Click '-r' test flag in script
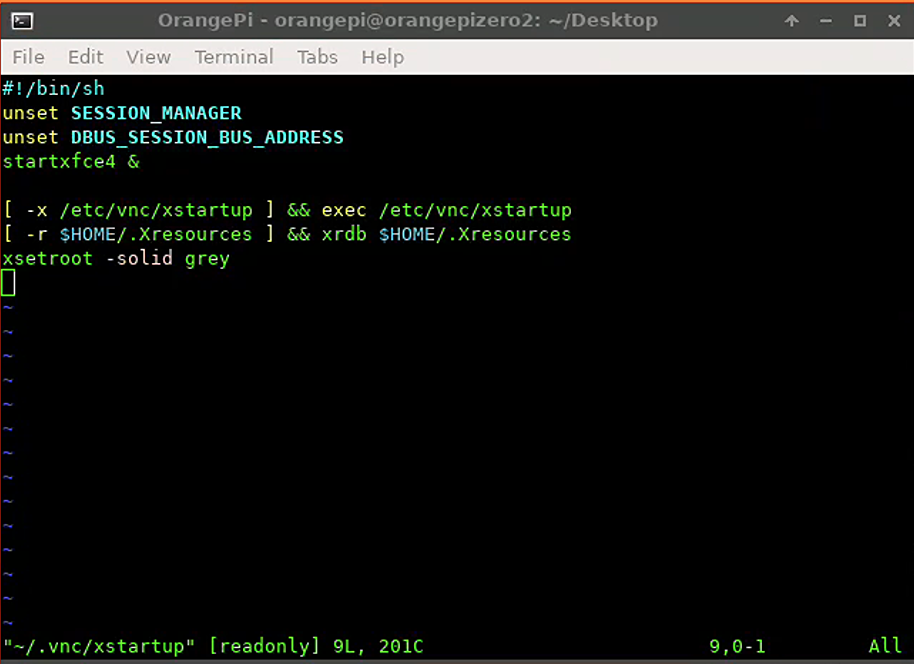Image resolution: width=914 pixels, height=664 pixels. 36,234
